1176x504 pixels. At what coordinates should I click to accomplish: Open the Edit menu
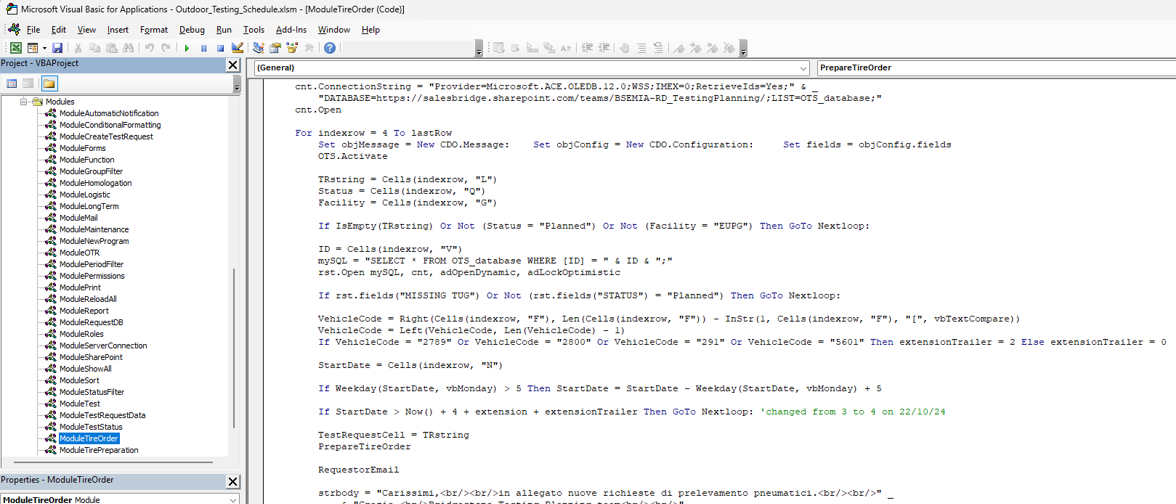58,30
